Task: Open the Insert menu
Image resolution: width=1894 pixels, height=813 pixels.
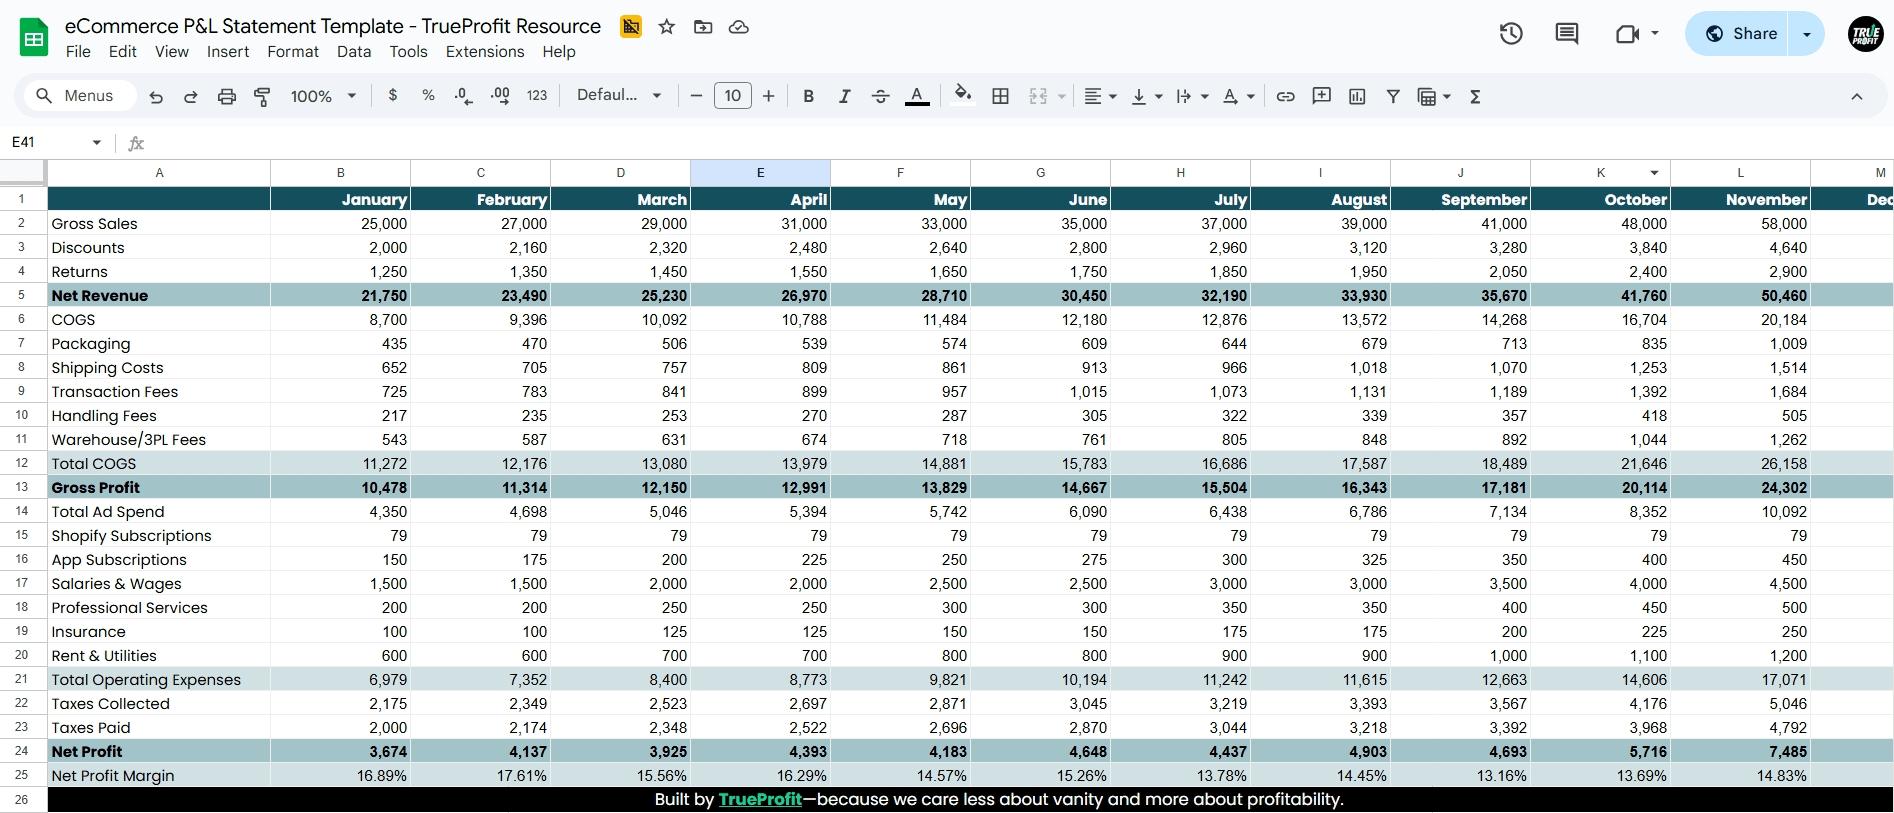Action: pyautogui.click(x=228, y=52)
